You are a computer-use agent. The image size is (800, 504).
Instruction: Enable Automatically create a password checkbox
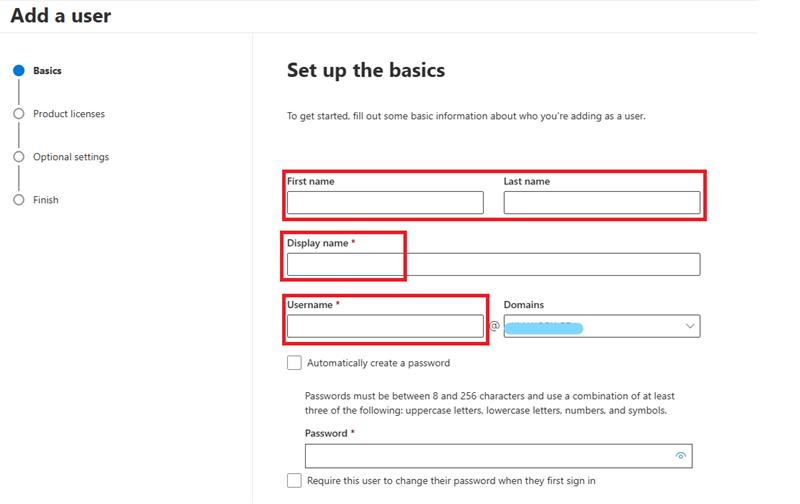tap(294, 363)
